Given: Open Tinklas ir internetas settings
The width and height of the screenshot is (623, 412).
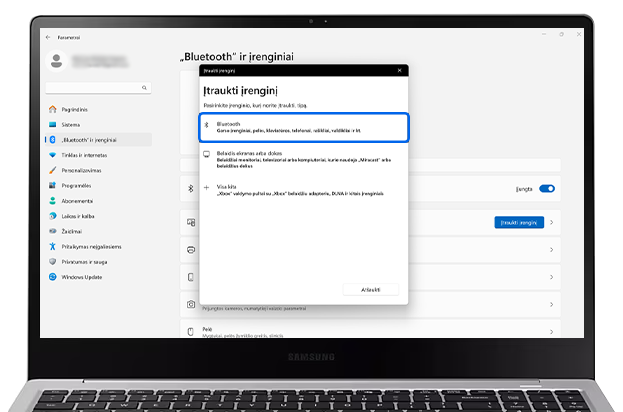Looking at the screenshot, I should tap(83, 155).
